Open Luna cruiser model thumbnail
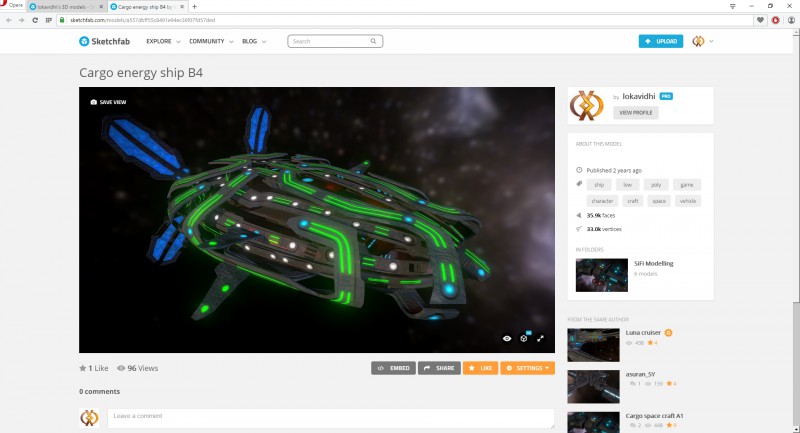The width and height of the screenshot is (800, 433). (x=593, y=345)
